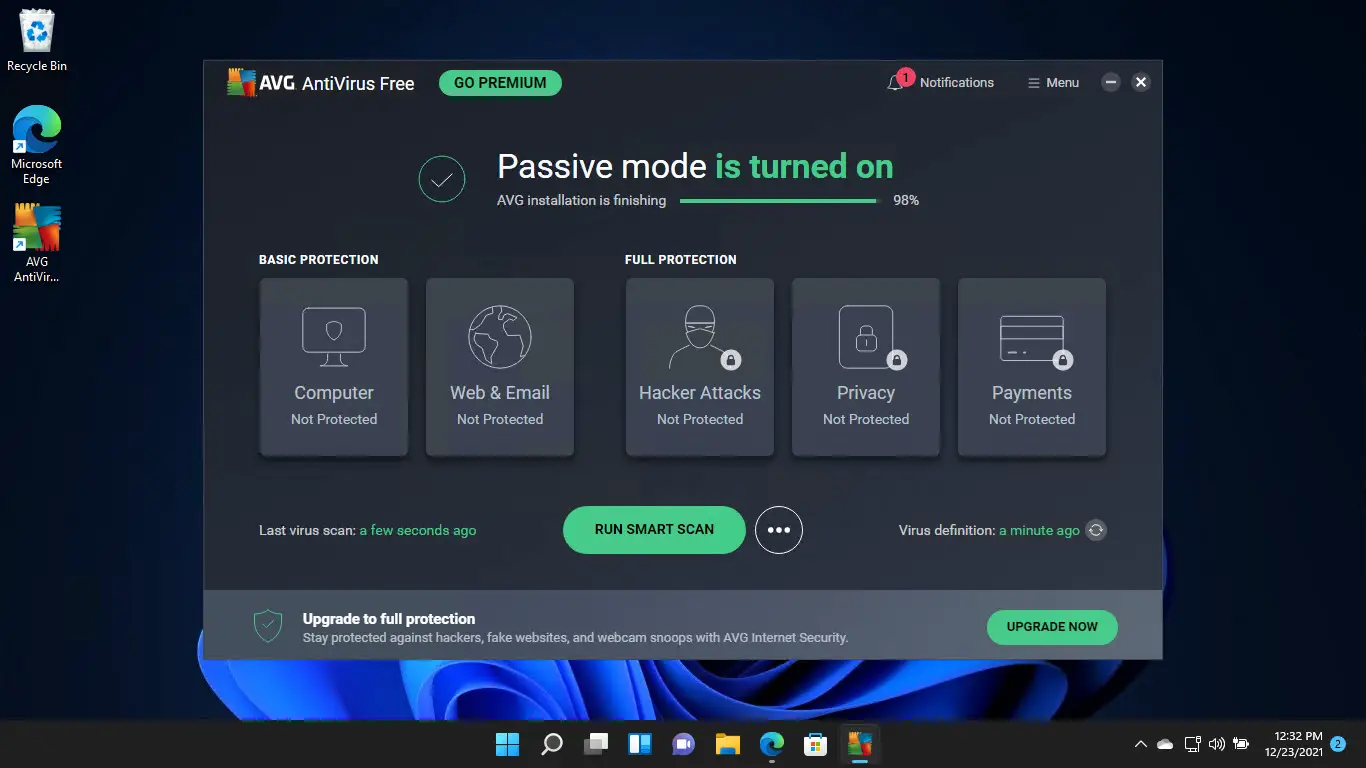Open the Menu hamburger button
Image resolution: width=1366 pixels, height=768 pixels.
coord(1053,83)
